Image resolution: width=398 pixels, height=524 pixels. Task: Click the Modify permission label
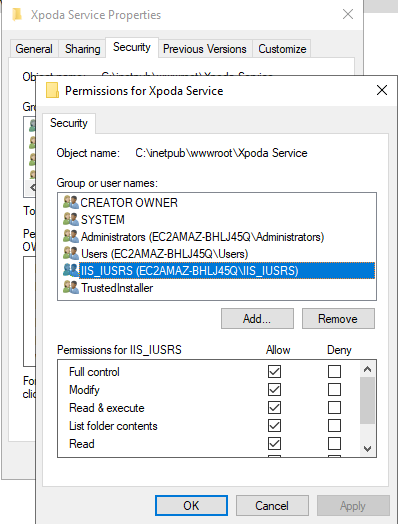pos(84,390)
